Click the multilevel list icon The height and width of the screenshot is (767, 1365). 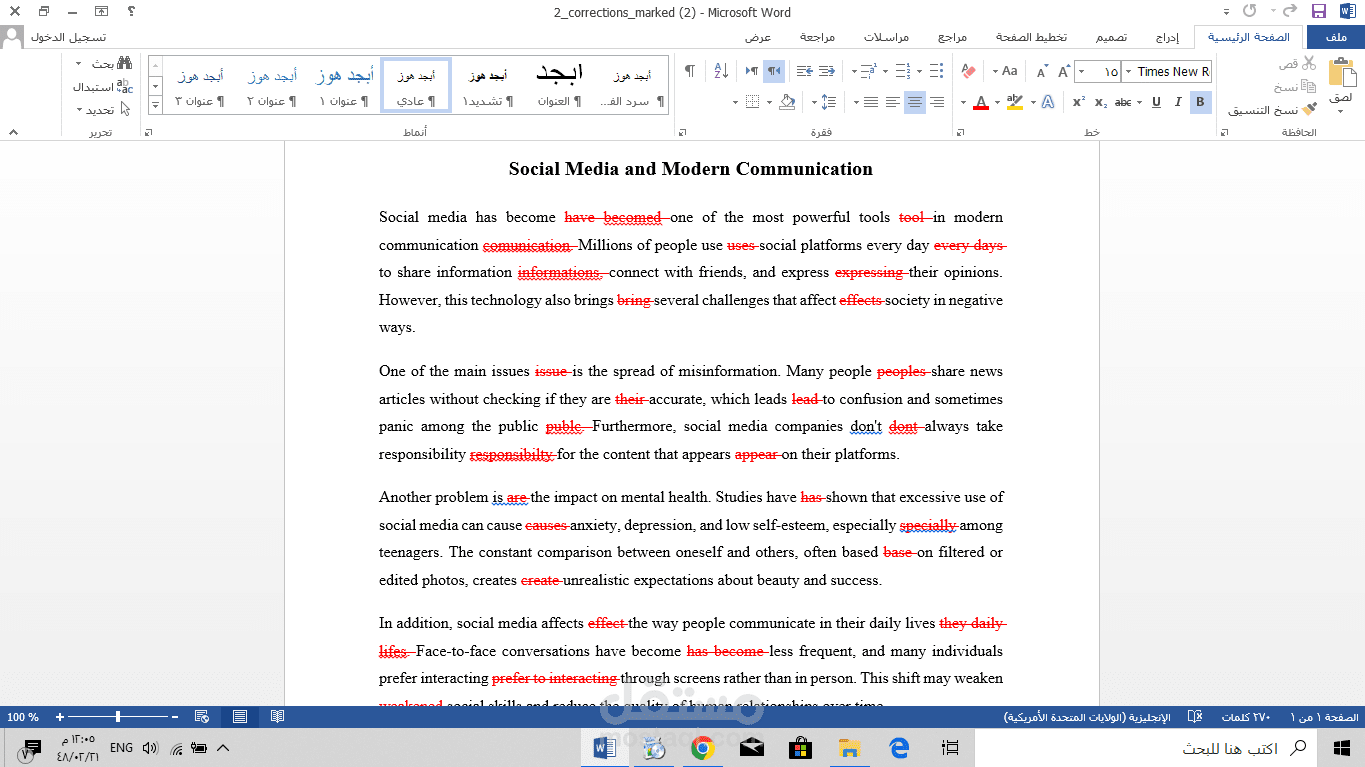[x=868, y=71]
